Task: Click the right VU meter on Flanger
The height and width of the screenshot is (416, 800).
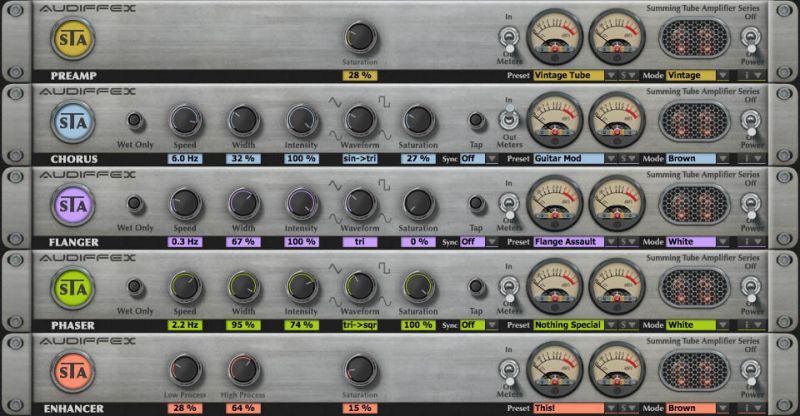Action: pos(617,204)
